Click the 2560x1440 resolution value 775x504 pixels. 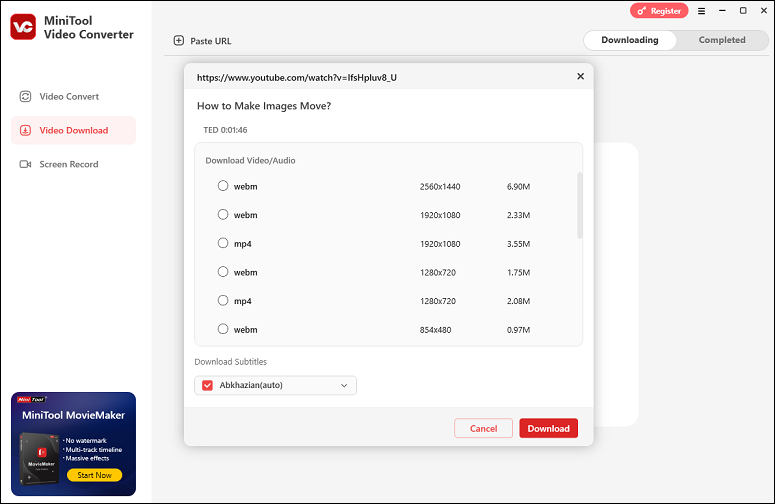(440, 187)
